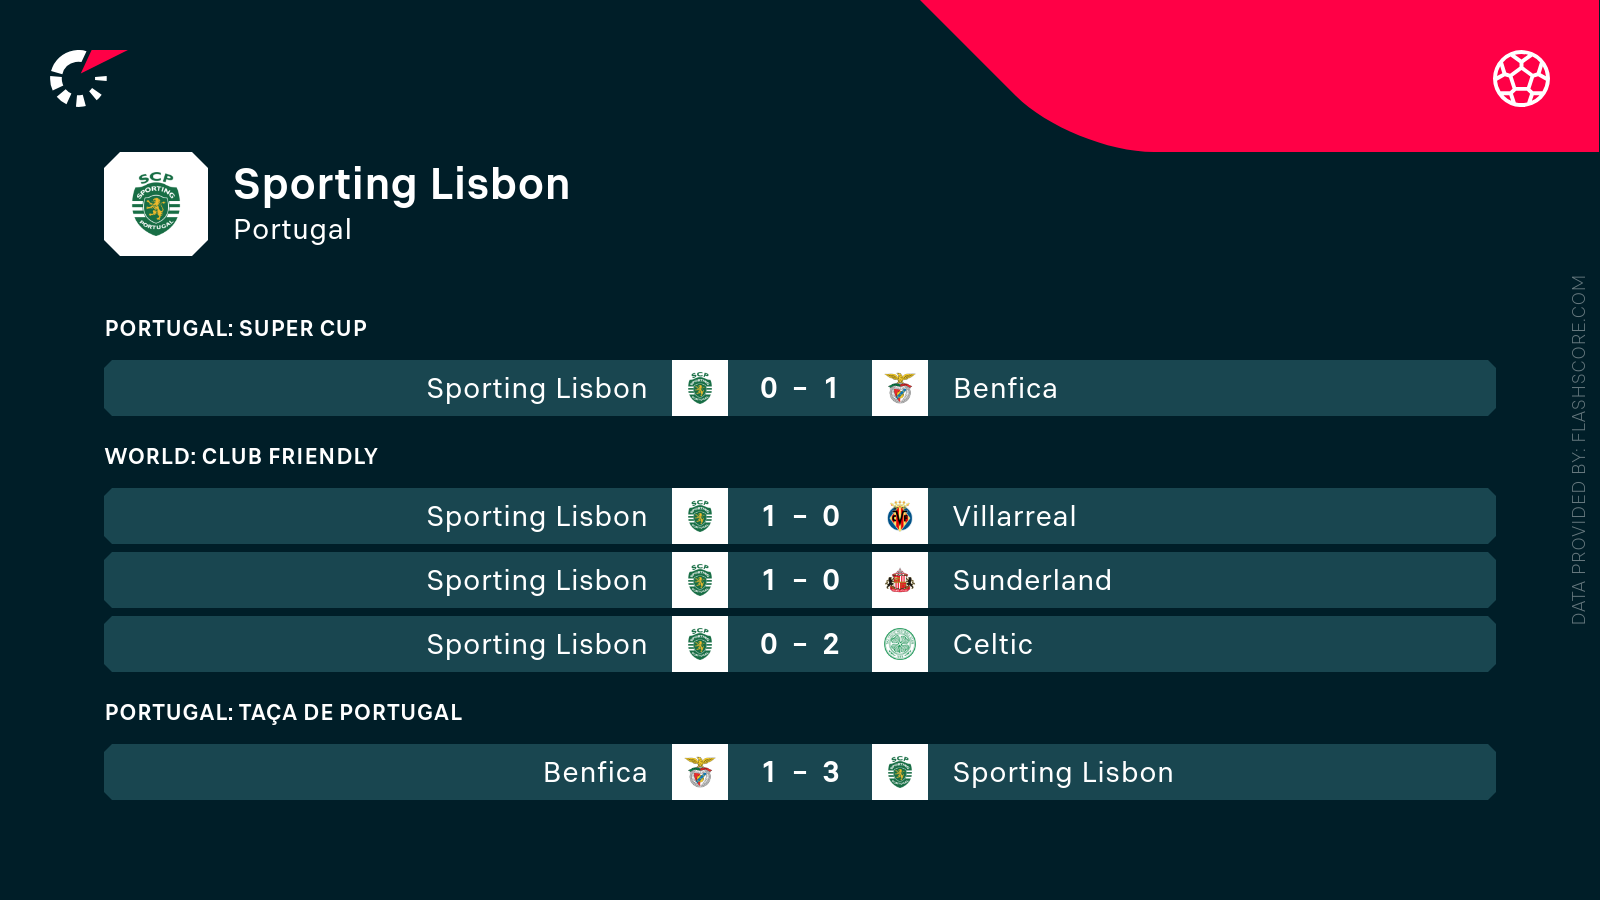1600x900 pixels.
Task: Select the Sunderland team name
Action: [1031, 580]
